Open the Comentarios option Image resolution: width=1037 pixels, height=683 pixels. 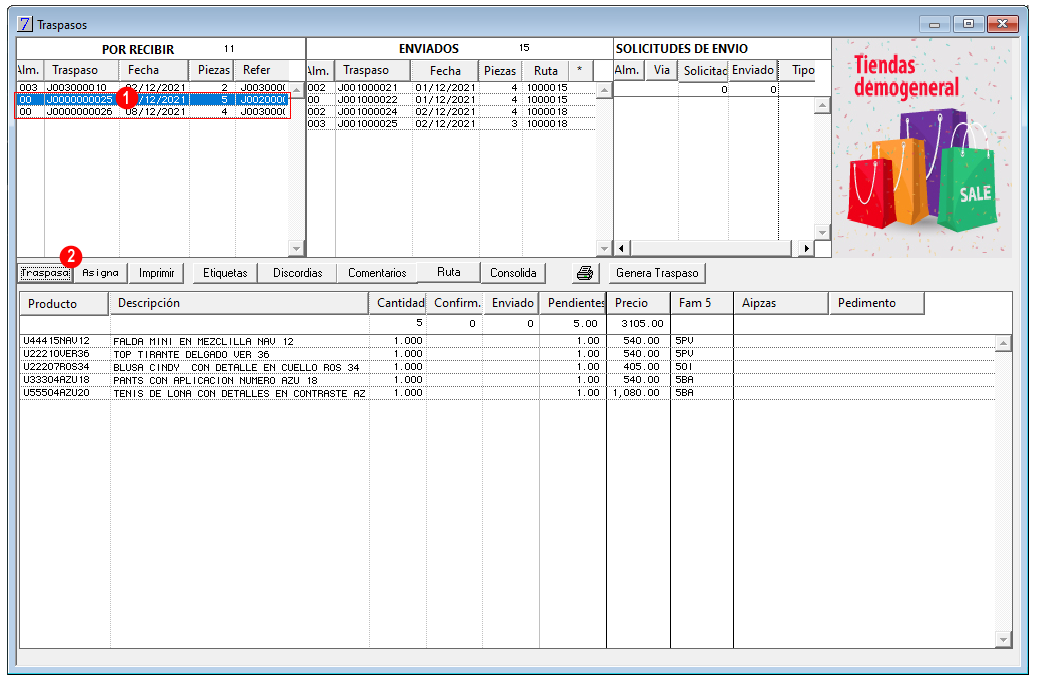pyautogui.click(x=377, y=273)
